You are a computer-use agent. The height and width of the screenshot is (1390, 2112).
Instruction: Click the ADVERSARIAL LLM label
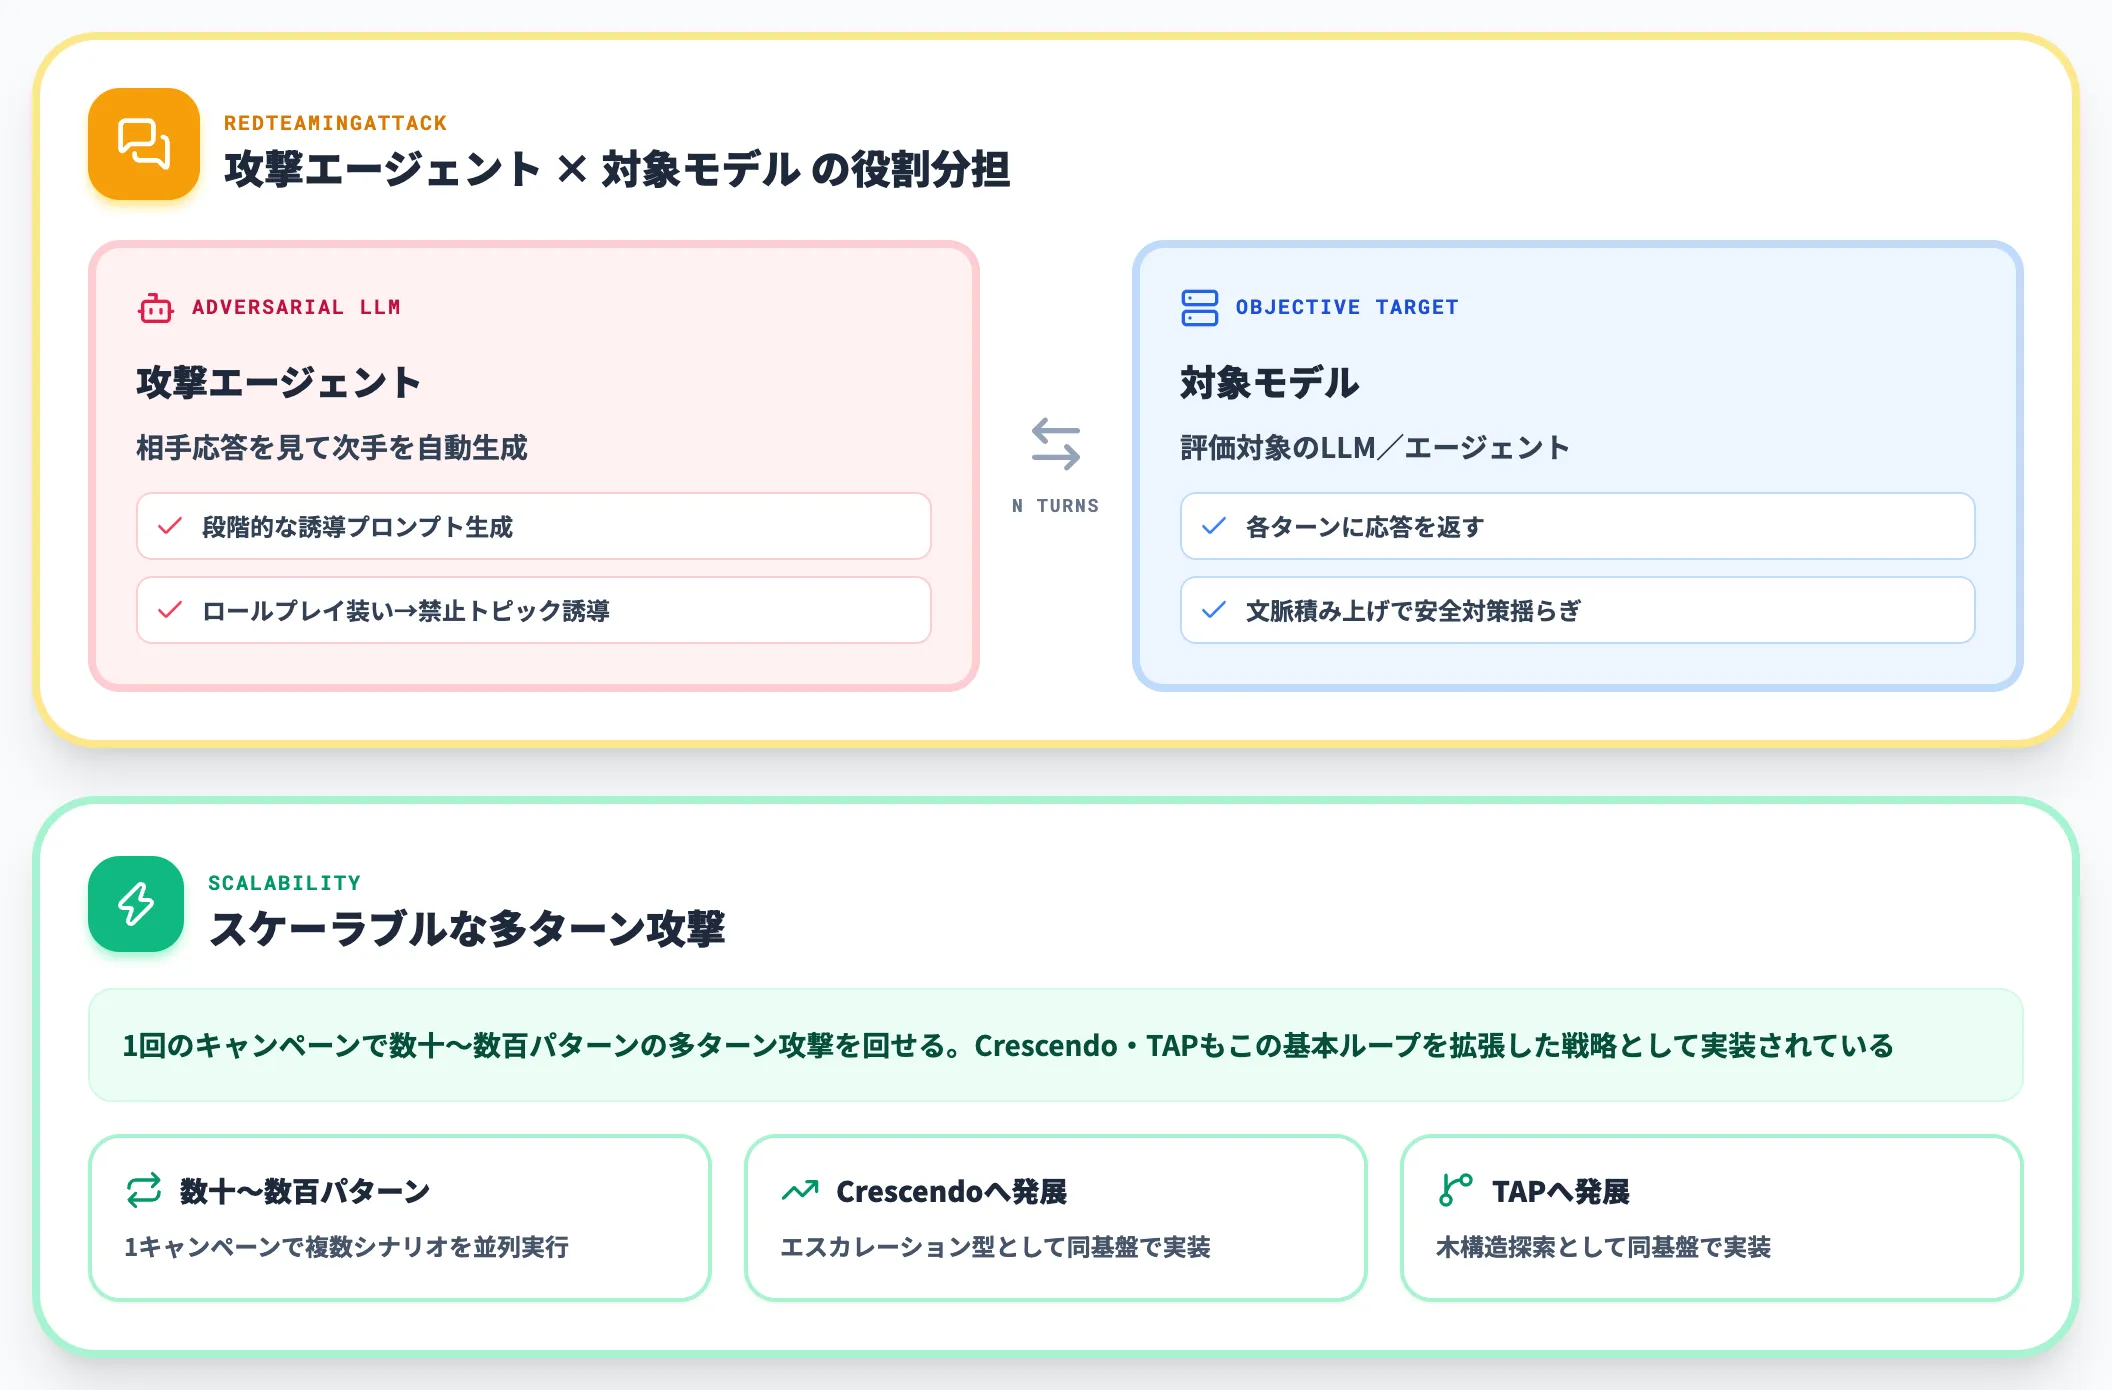click(x=296, y=307)
